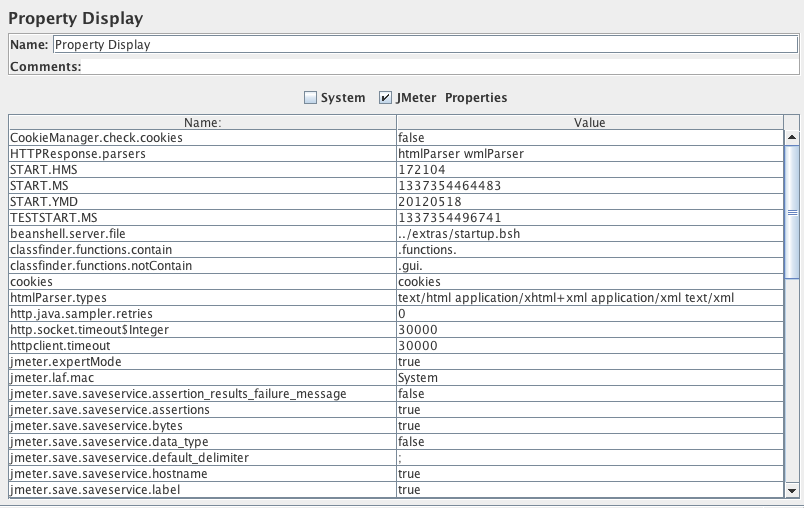Select the CookieManager.check.cookies row
Image resolution: width=804 pixels, height=508 pixels.
(x=202, y=138)
